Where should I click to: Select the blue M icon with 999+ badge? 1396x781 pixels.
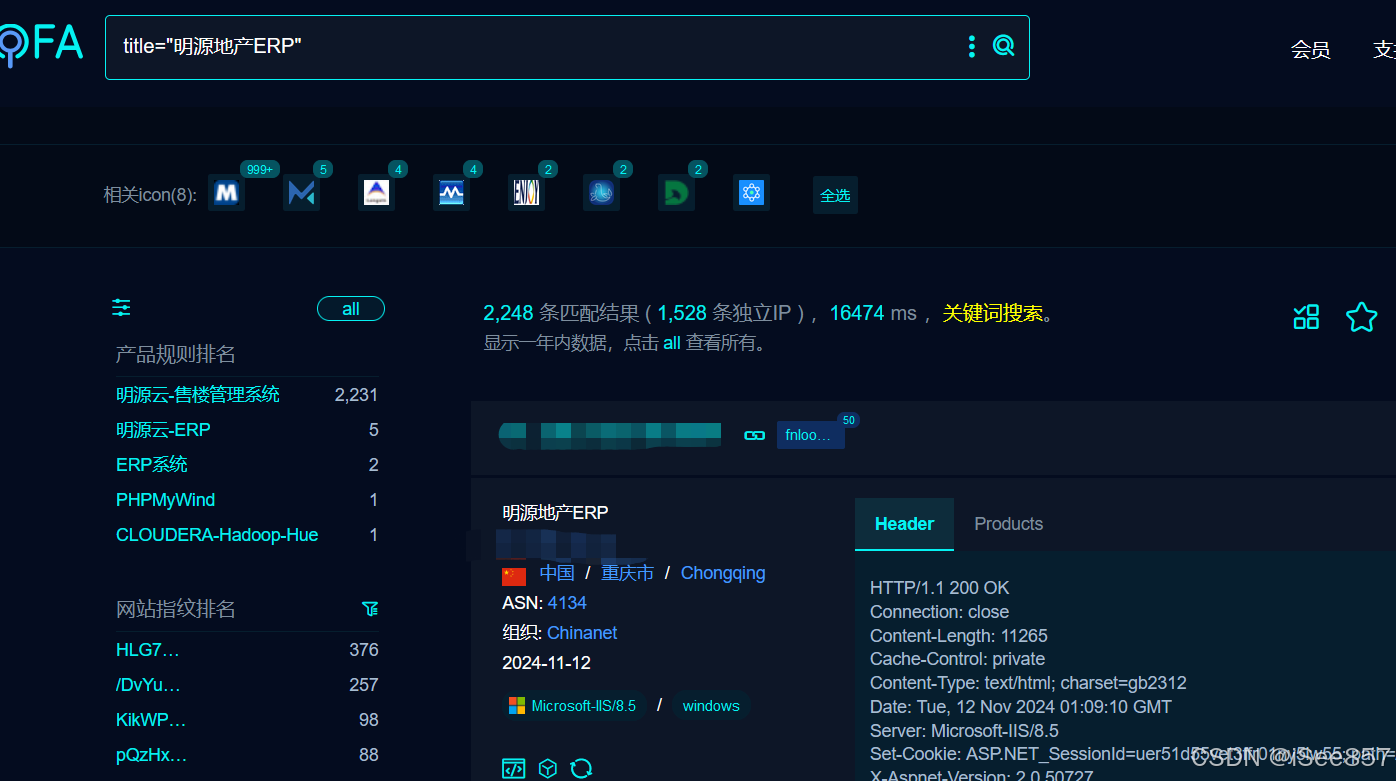click(x=226, y=192)
